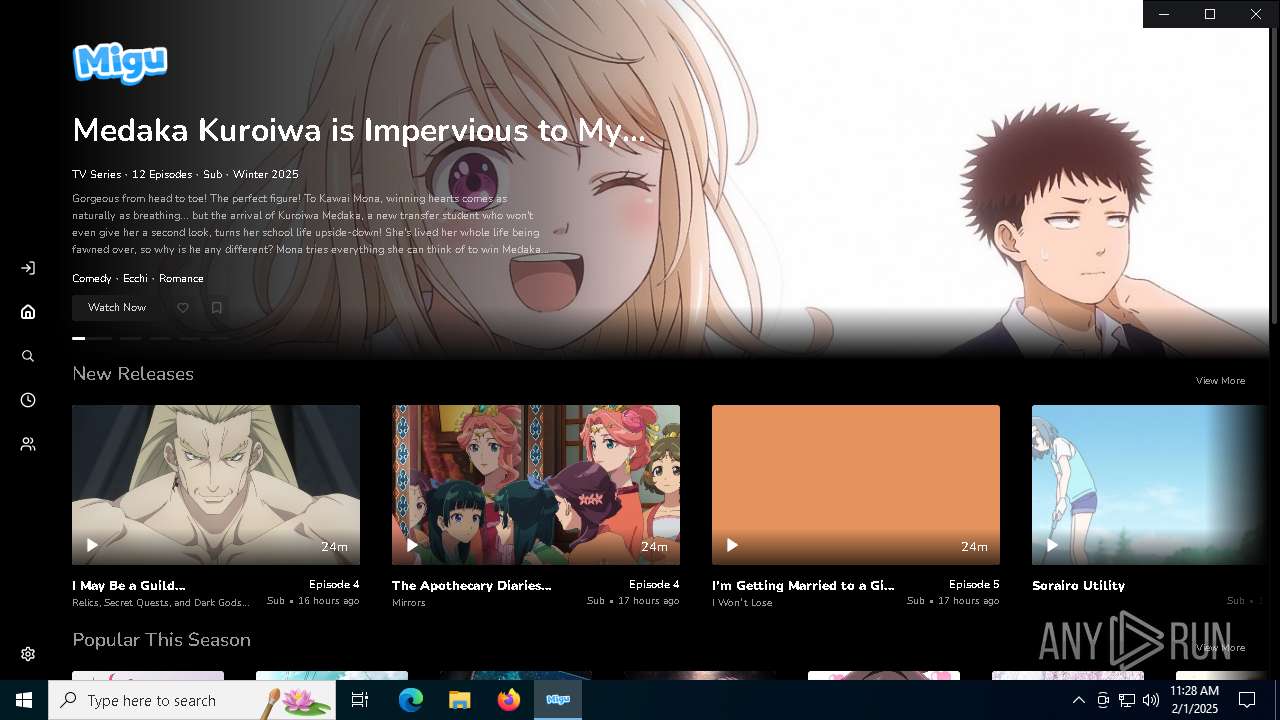Play I May Be a Guild episode
Viewport: 1280px width, 720px height.
pyautogui.click(x=92, y=545)
